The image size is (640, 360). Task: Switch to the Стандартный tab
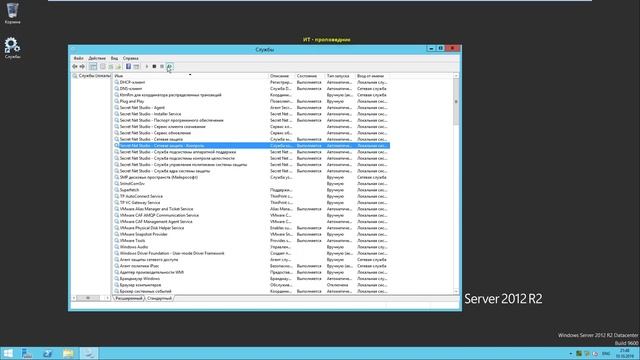(x=159, y=298)
